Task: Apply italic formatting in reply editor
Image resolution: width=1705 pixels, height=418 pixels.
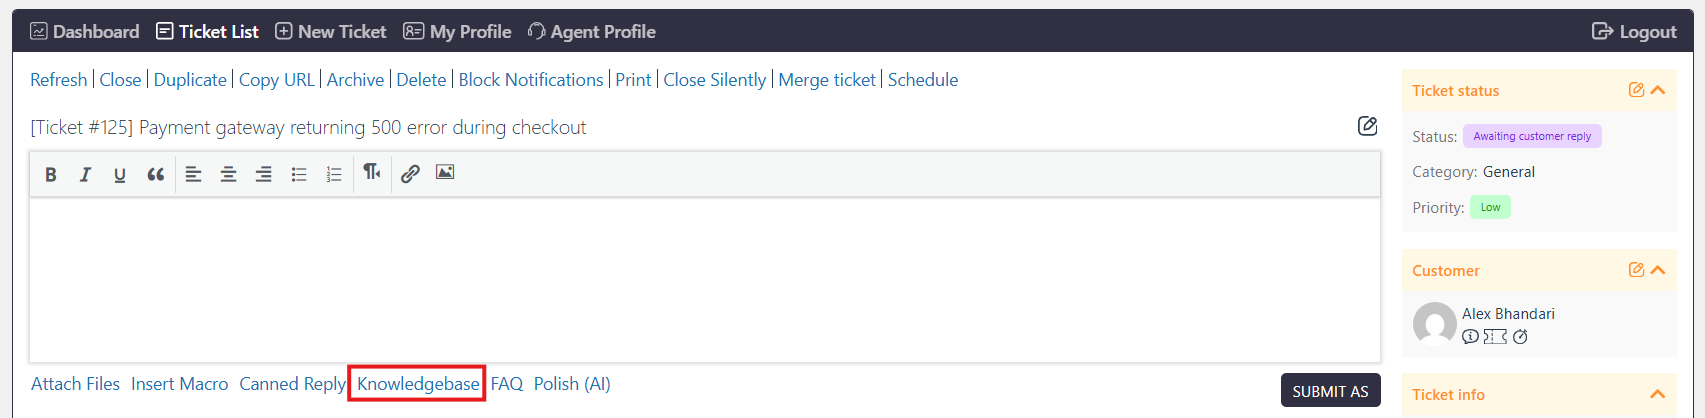Action: (85, 174)
